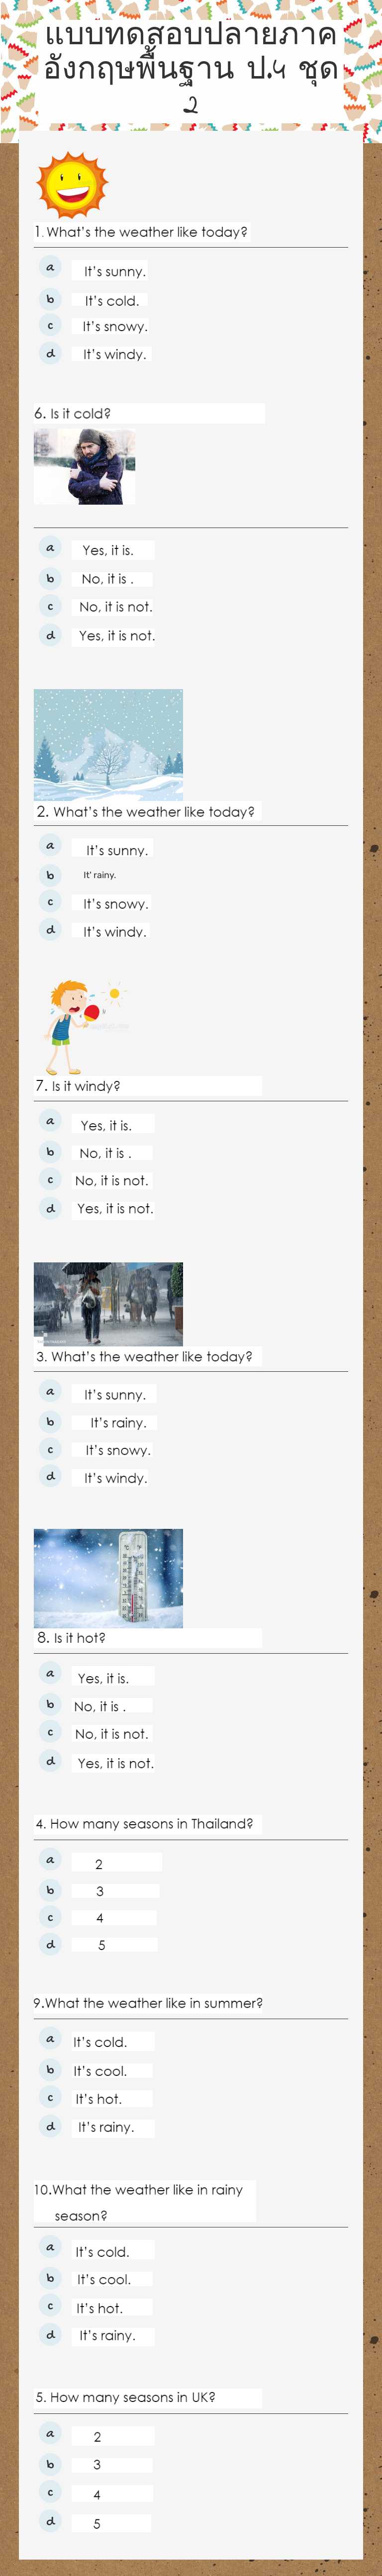Choose "It's rainy." for question 3
Screen dimensions: 382x2576
tap(117, 1422)
